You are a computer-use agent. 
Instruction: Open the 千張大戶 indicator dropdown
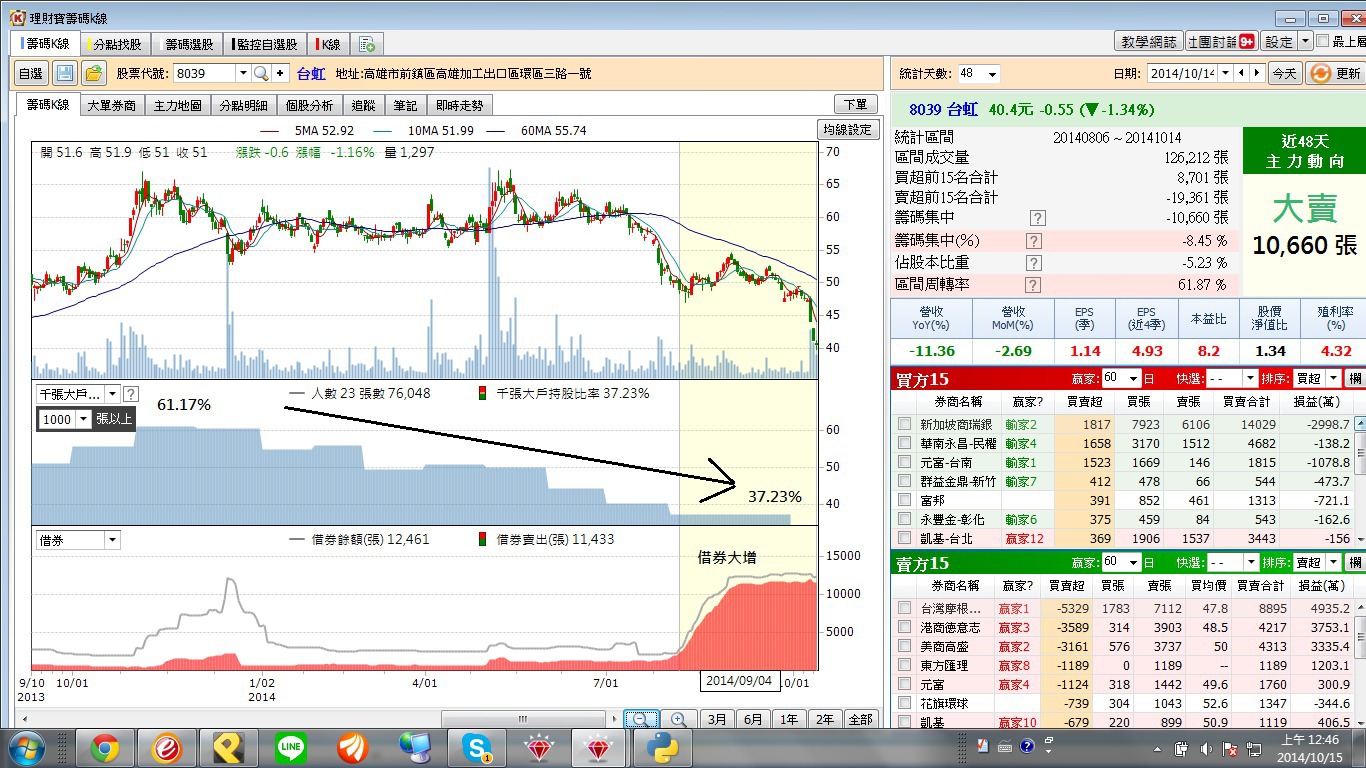pos(113,394)
